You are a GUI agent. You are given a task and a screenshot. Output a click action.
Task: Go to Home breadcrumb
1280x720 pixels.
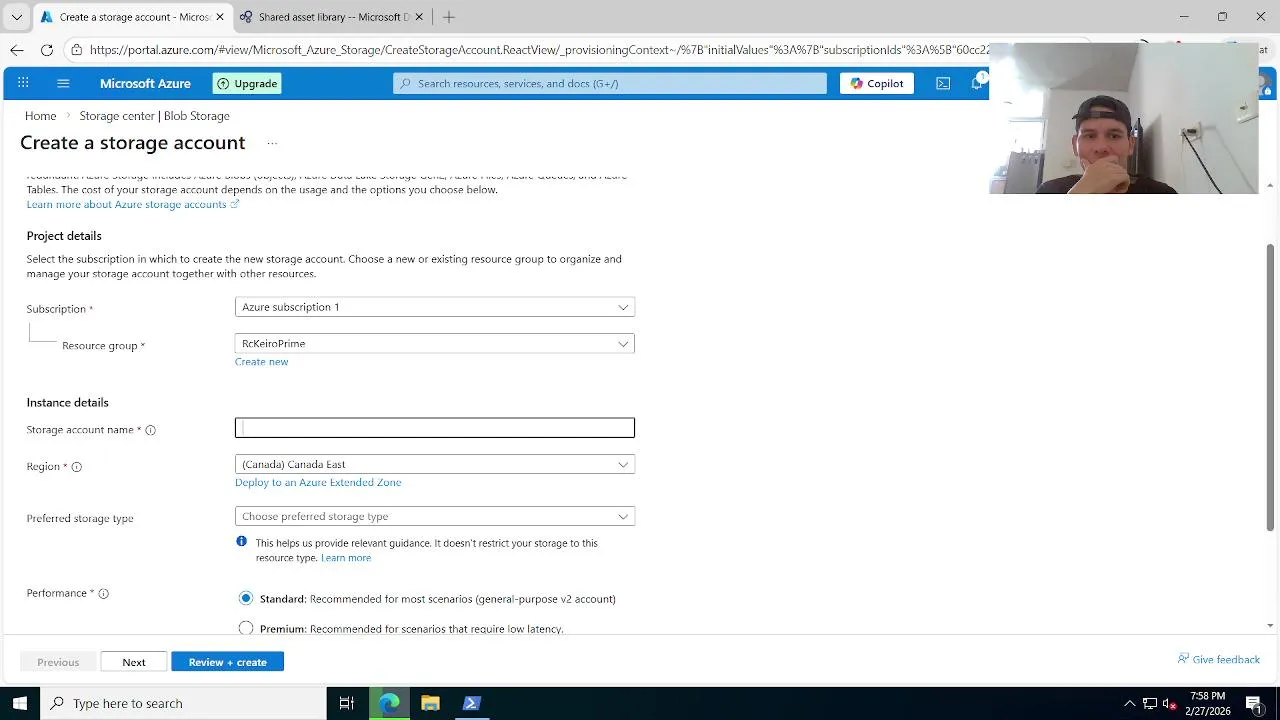point(41,116)
